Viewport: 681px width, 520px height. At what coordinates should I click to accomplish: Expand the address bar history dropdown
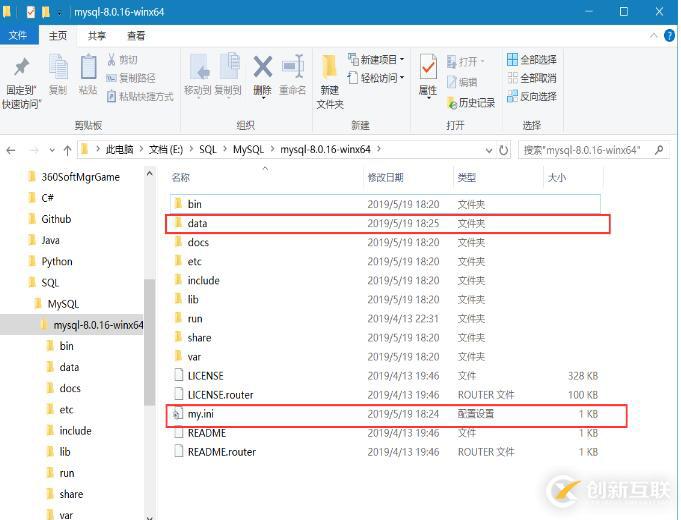point(489,150)
